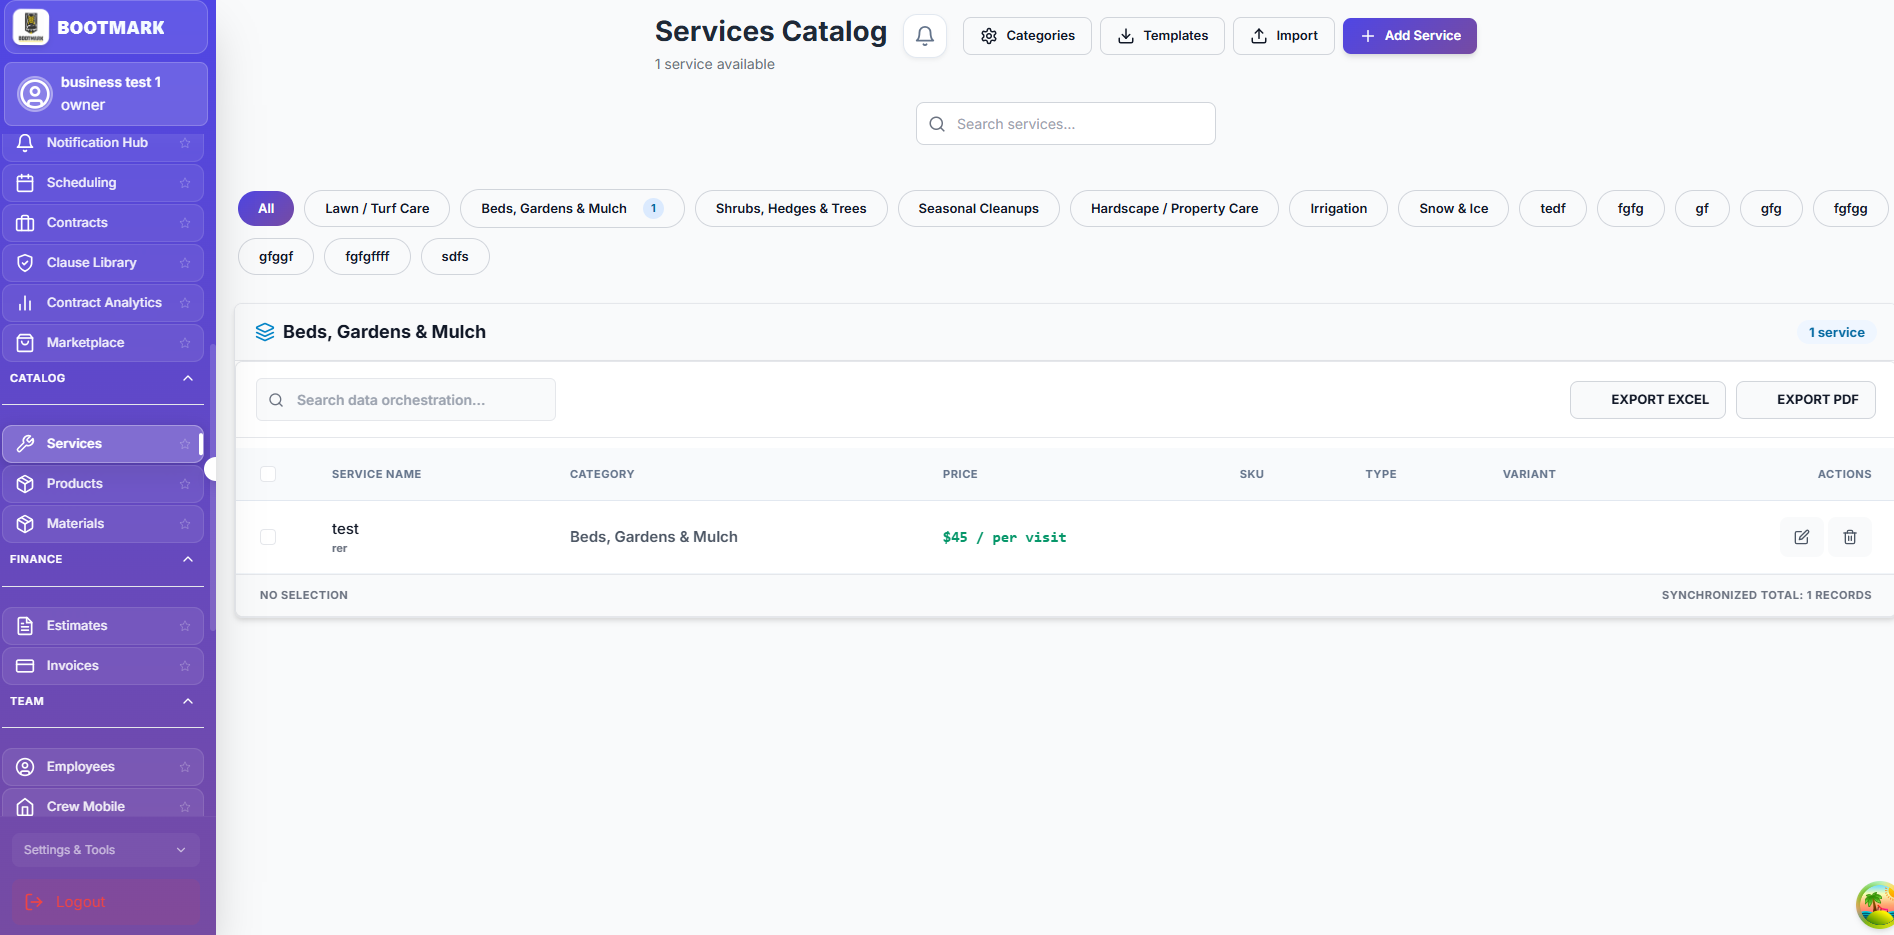This screenshot has height=935, width=1894.
Task: Focus Search data orchestration field
Action: pyautogui.click(x=406, y=400)
